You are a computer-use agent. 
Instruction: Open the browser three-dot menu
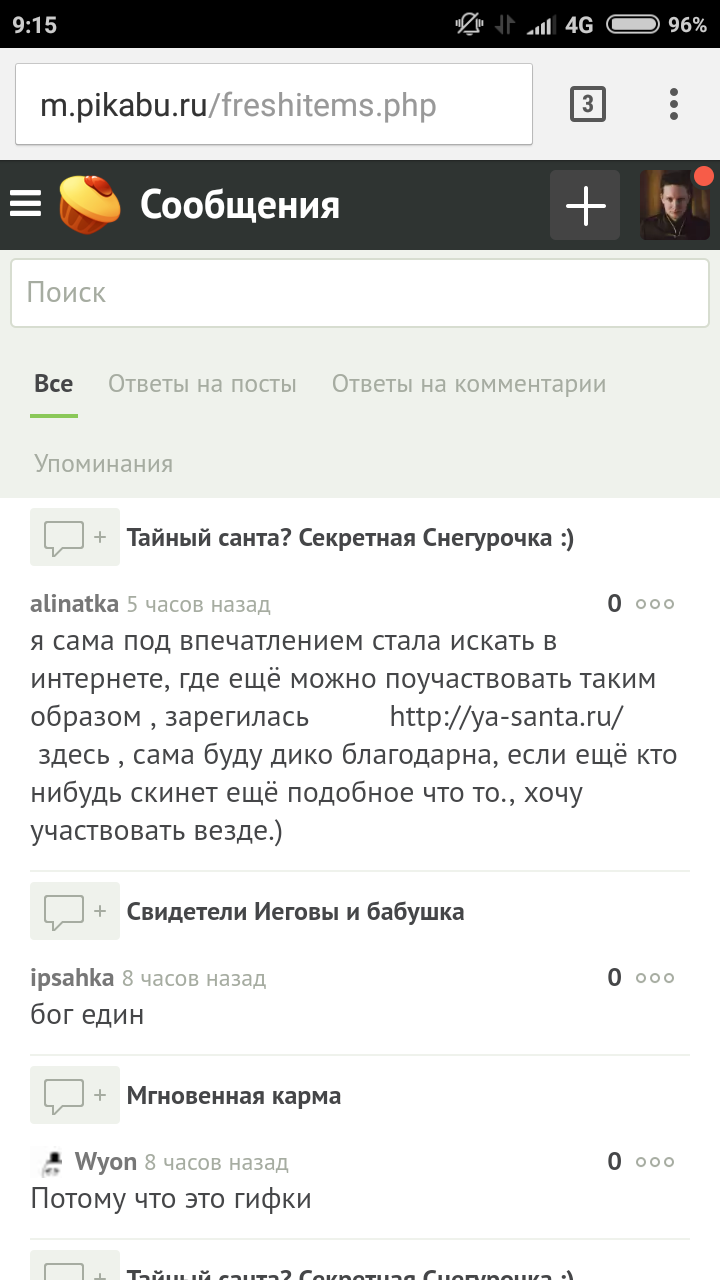(674, 104)
